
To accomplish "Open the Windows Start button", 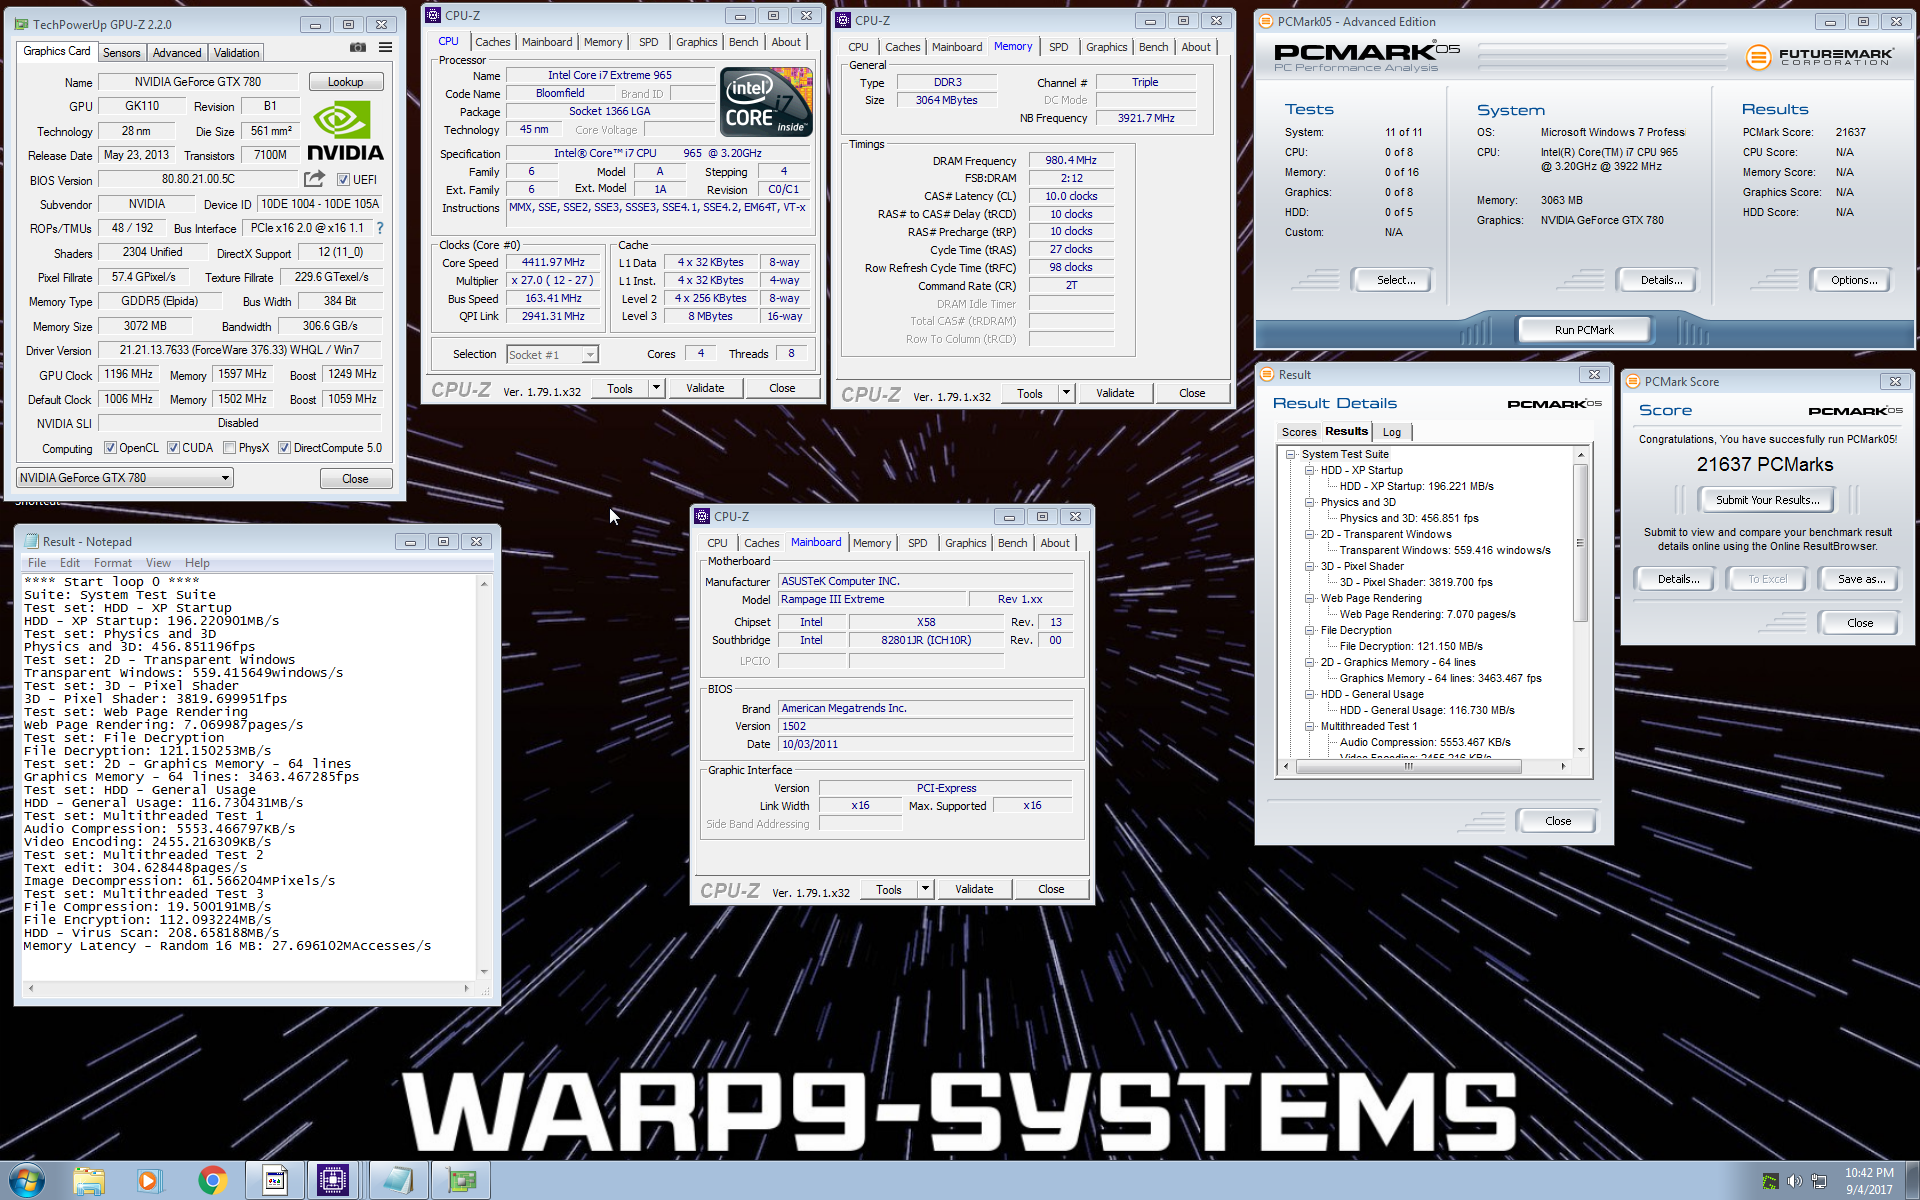I will click(27, 1181).
